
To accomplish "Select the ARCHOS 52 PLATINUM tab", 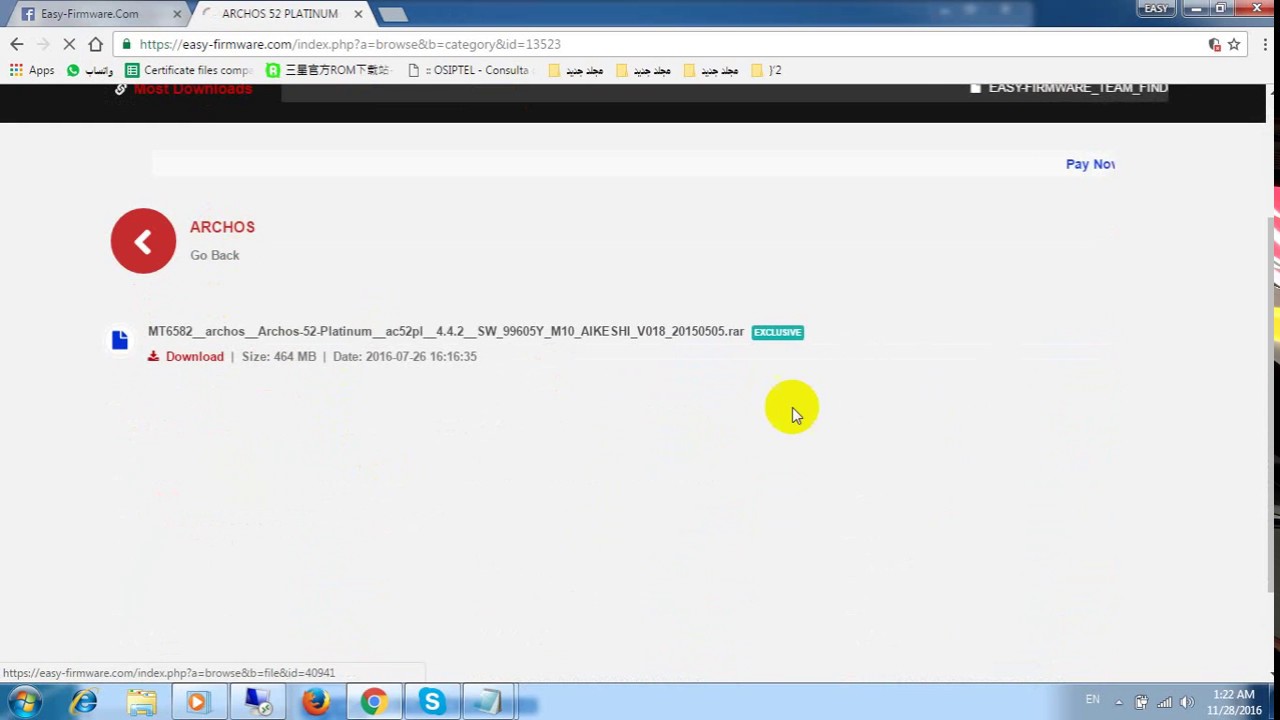I will pos(280,14).
